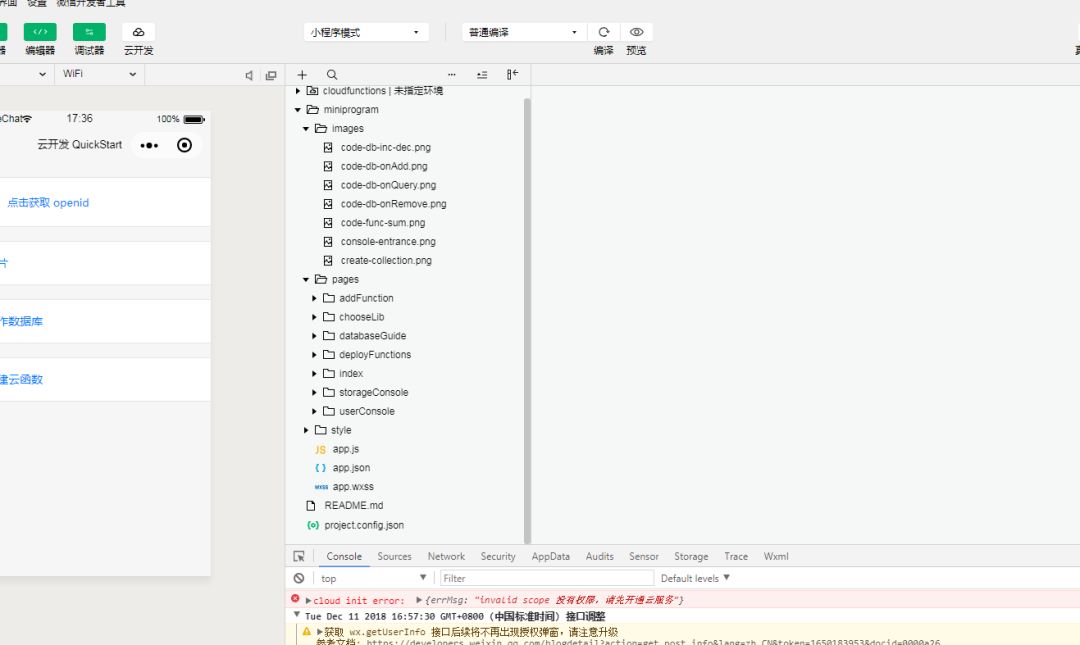
Task: Select the userConsole folder
Action: (x=366, y=411)
